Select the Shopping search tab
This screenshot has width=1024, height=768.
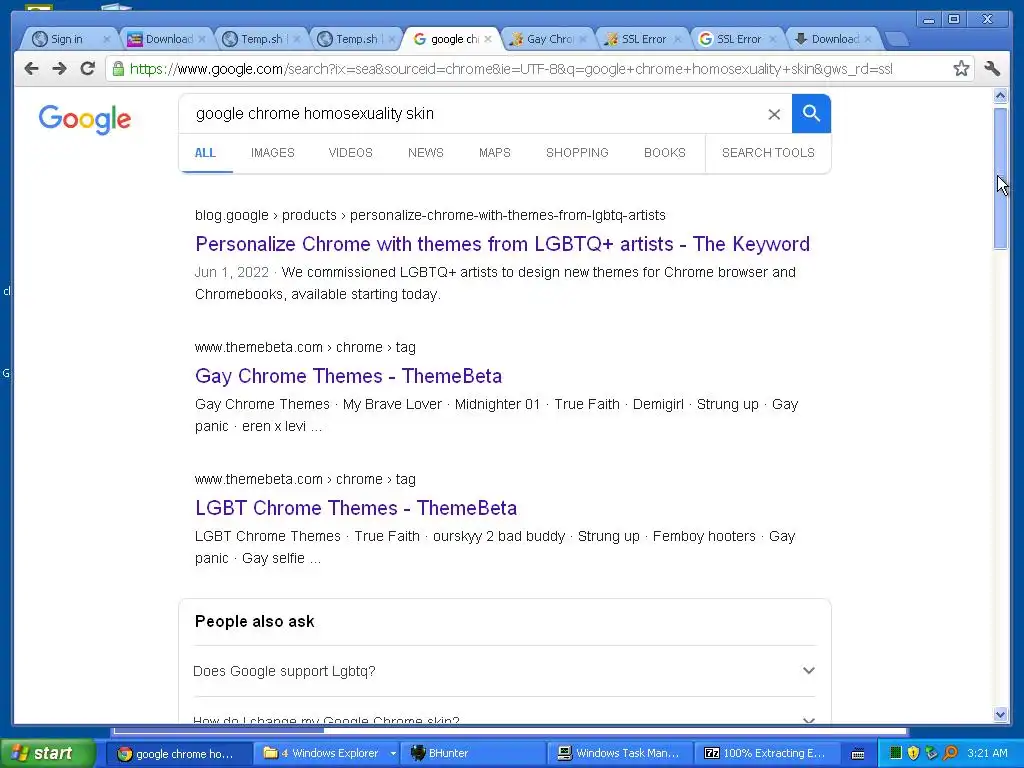[x=577, y=153]
